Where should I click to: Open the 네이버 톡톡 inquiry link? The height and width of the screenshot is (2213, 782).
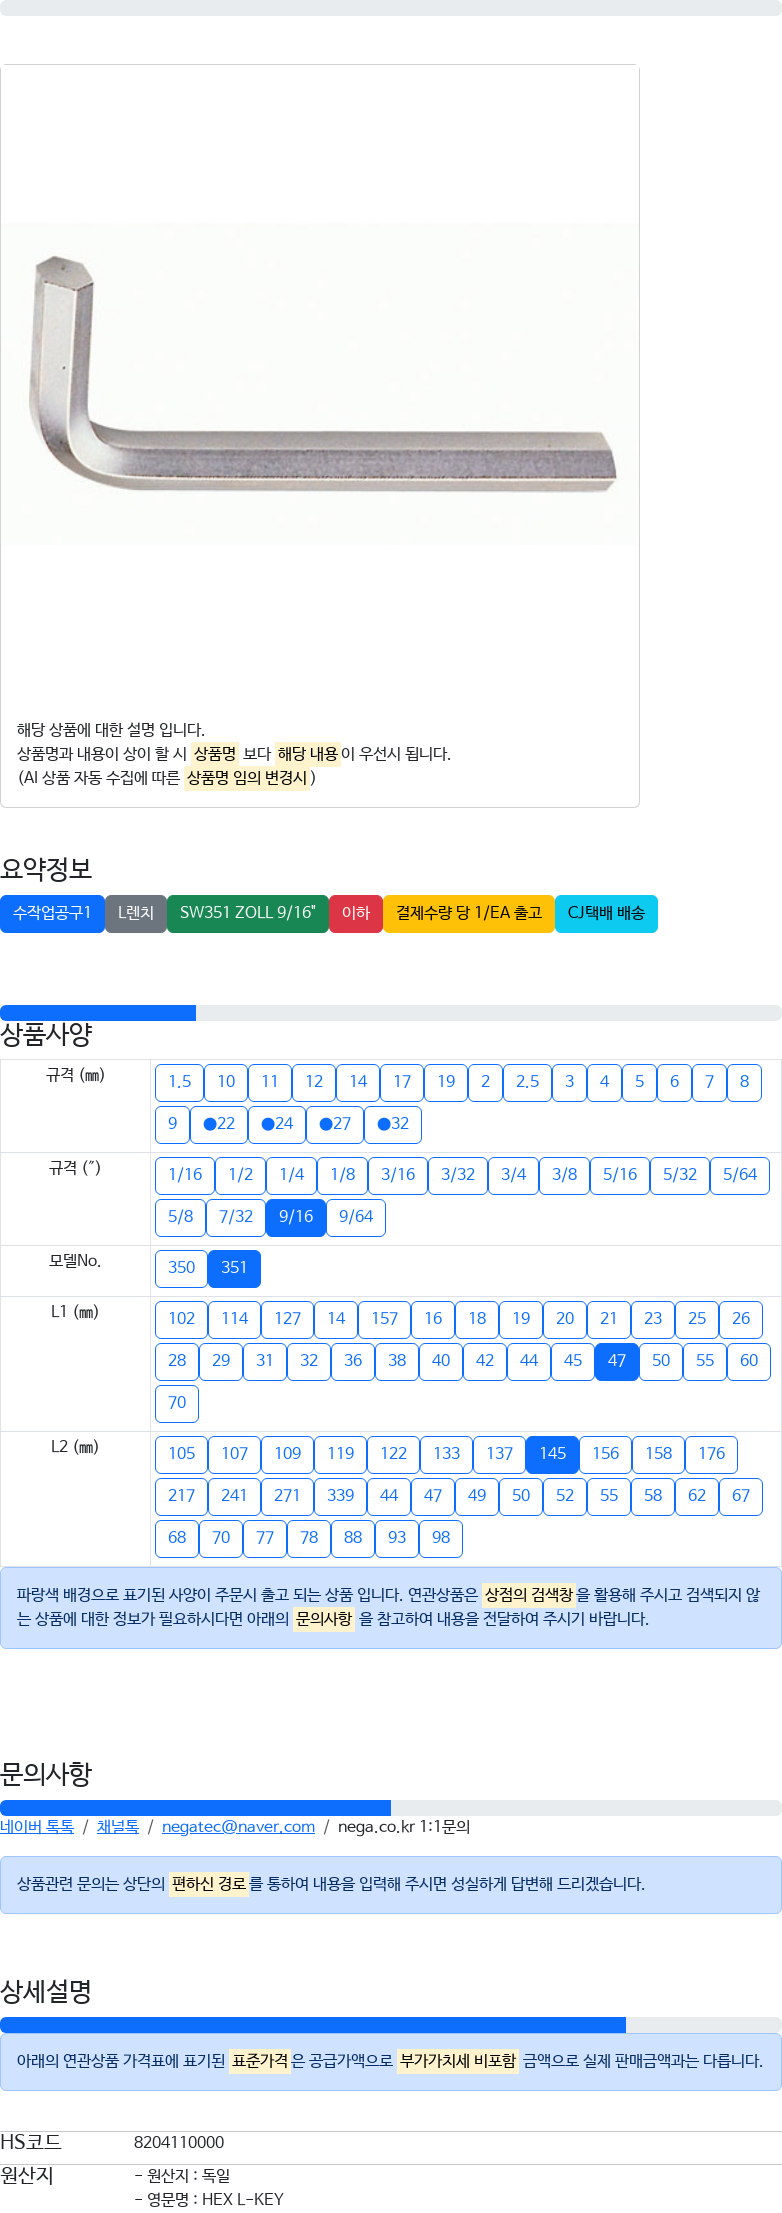(x=37, y=1826)
